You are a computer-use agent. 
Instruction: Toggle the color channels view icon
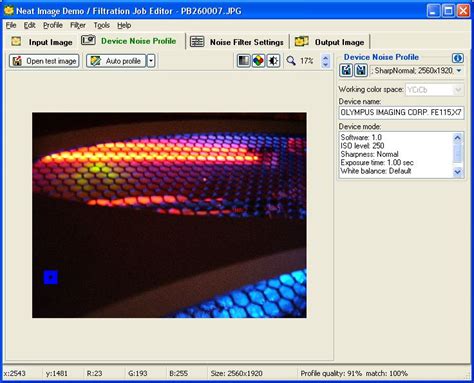(x=258, y=61)
